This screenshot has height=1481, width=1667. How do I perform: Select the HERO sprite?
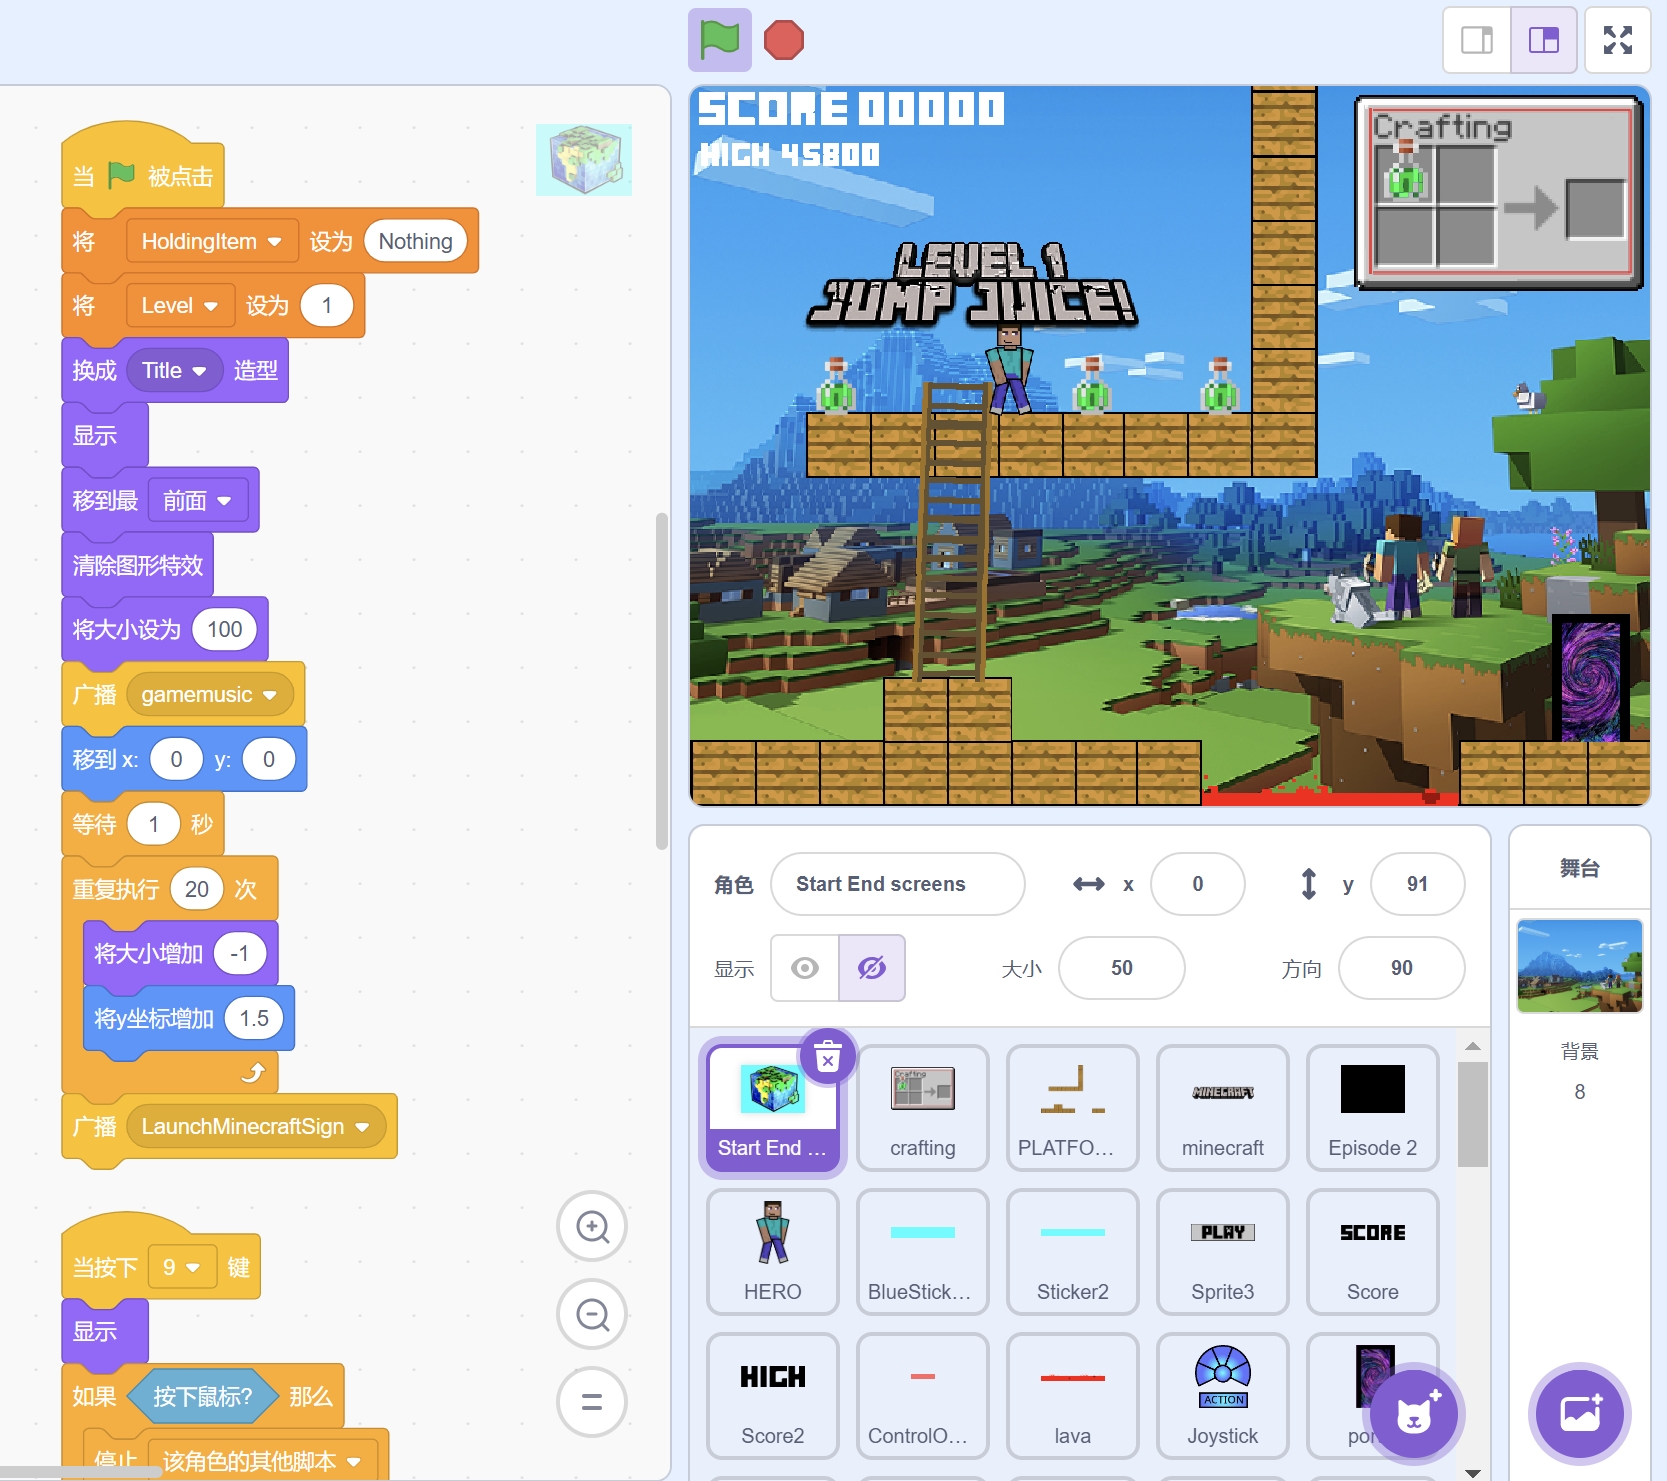click(772, 1251)
